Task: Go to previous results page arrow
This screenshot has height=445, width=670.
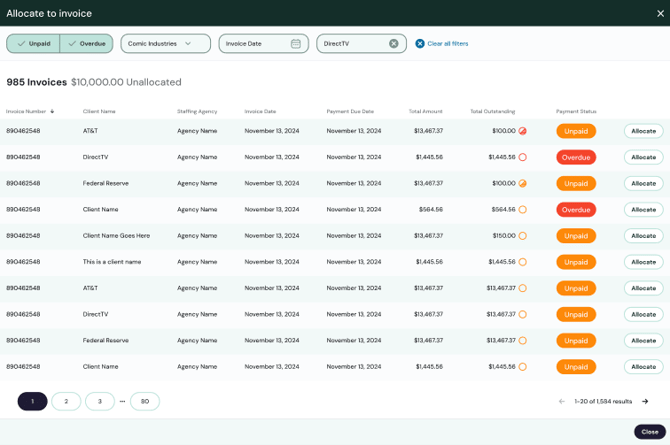Action: 562,401
